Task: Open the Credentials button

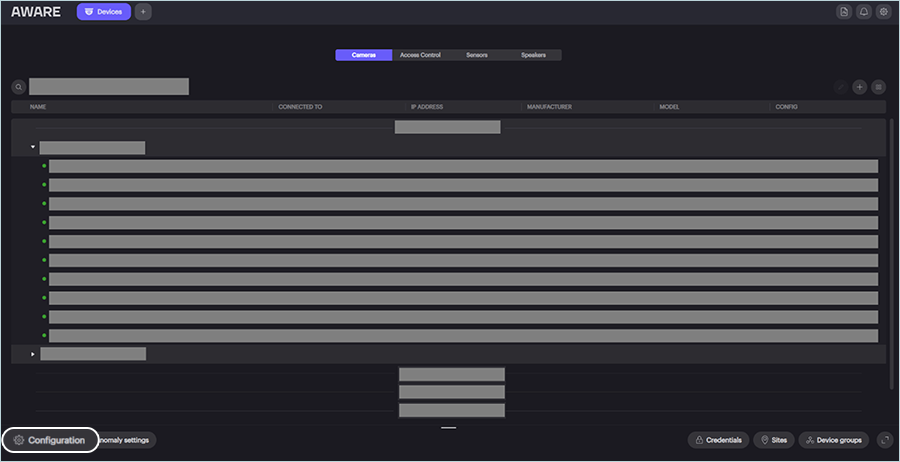Action: coord(718,440)
